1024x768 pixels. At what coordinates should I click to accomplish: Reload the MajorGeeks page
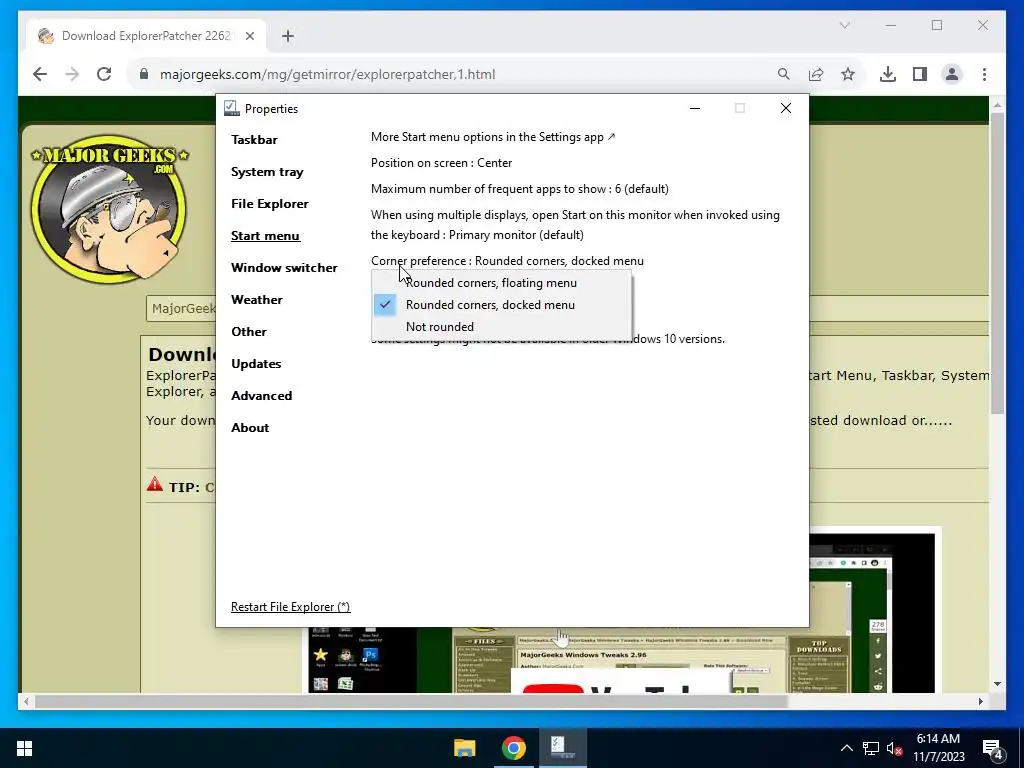104,74
